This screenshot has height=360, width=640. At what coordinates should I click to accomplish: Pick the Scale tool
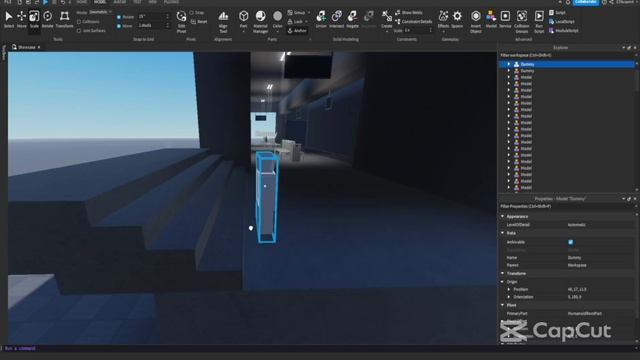[34, 19]
